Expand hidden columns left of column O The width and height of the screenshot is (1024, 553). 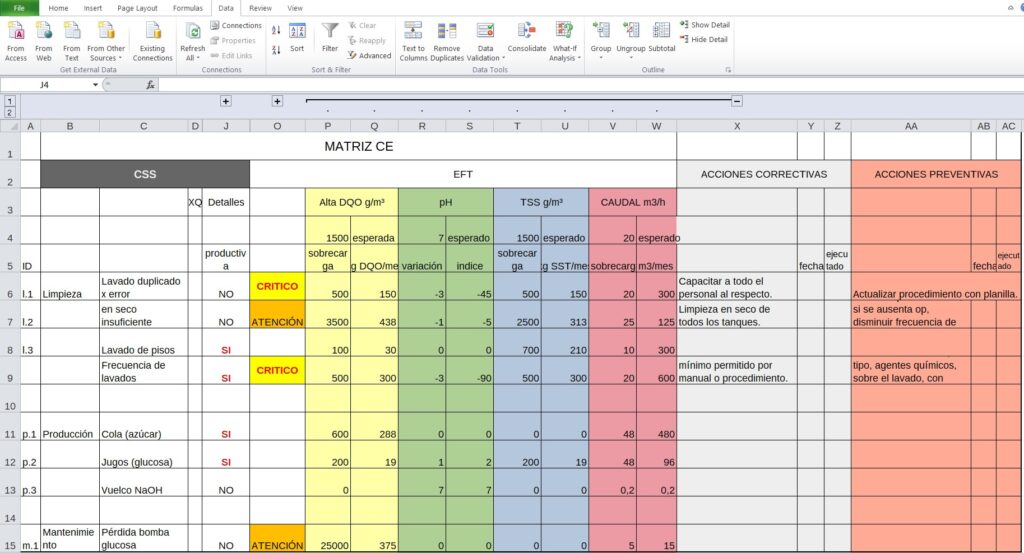point(277,101)
